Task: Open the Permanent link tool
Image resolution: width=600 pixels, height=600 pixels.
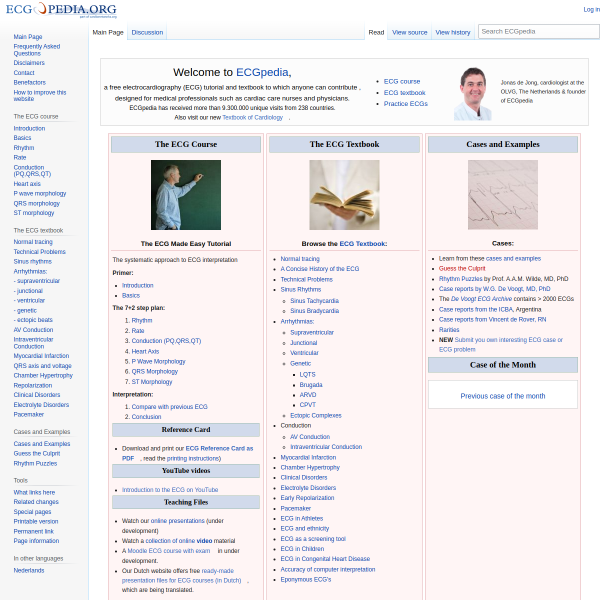Action: coord(33,532)
